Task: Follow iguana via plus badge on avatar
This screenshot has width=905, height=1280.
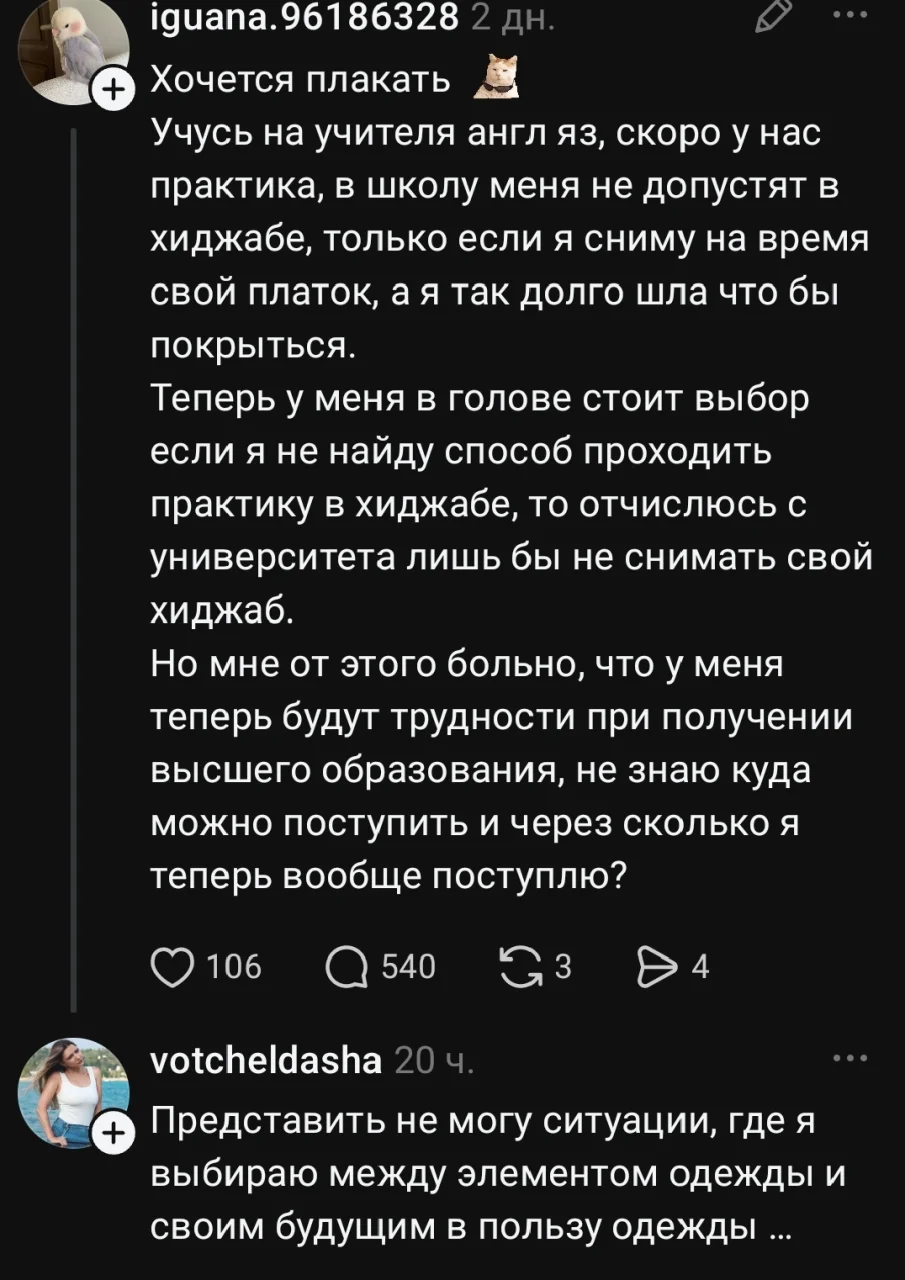Action: [114, 92]
